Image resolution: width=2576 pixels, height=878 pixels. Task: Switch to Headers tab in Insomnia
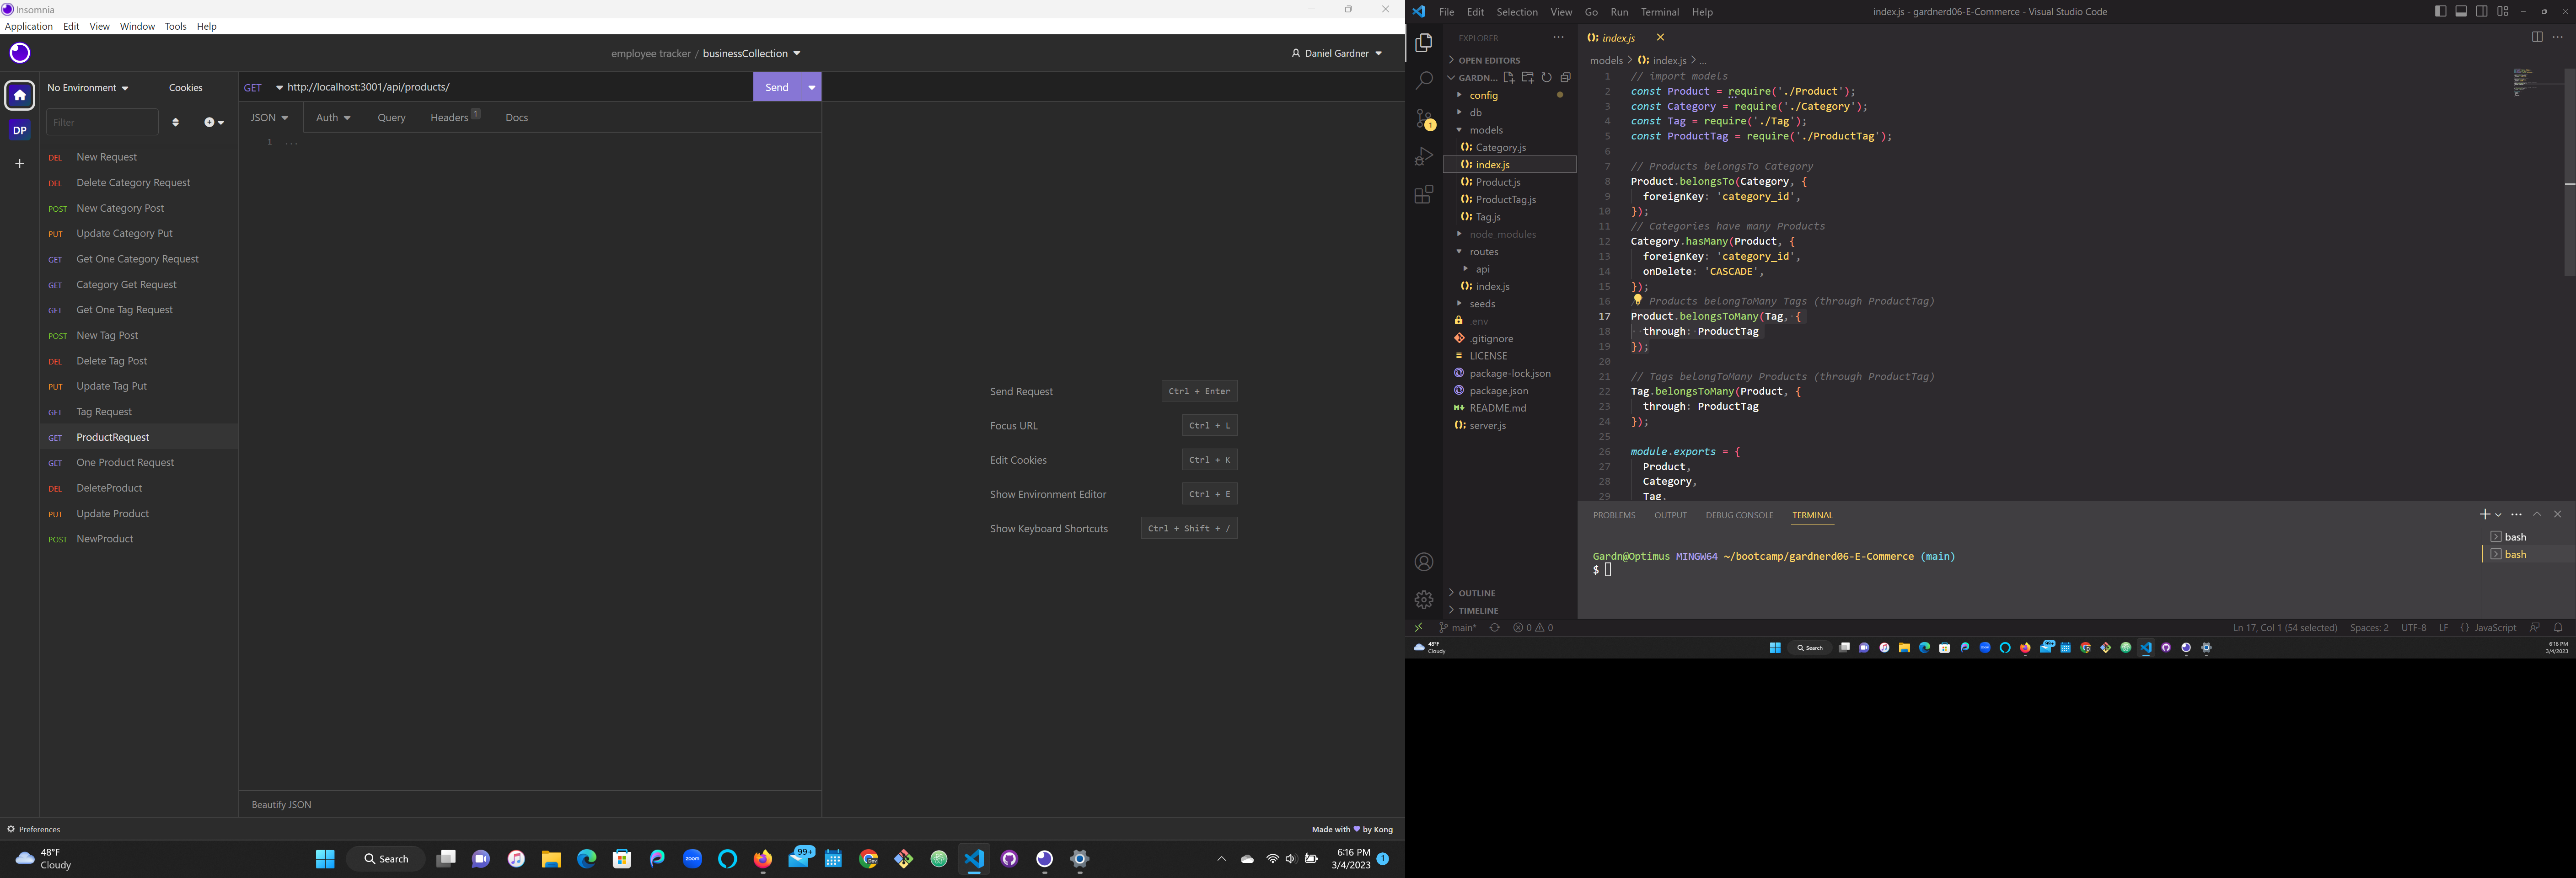tap(455, 117)
